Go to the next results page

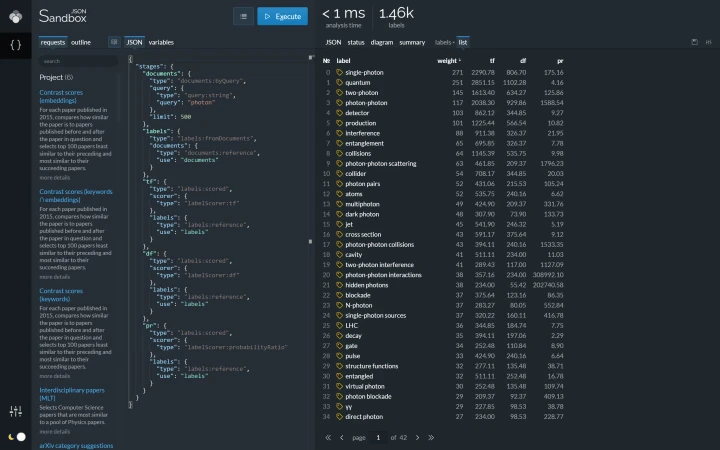coord(417,438)
